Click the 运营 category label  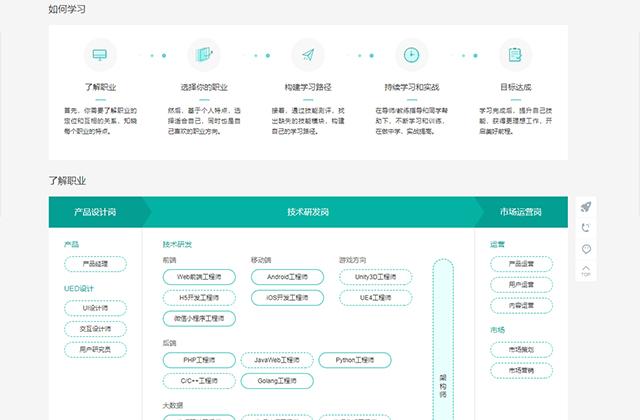[497, 244]
